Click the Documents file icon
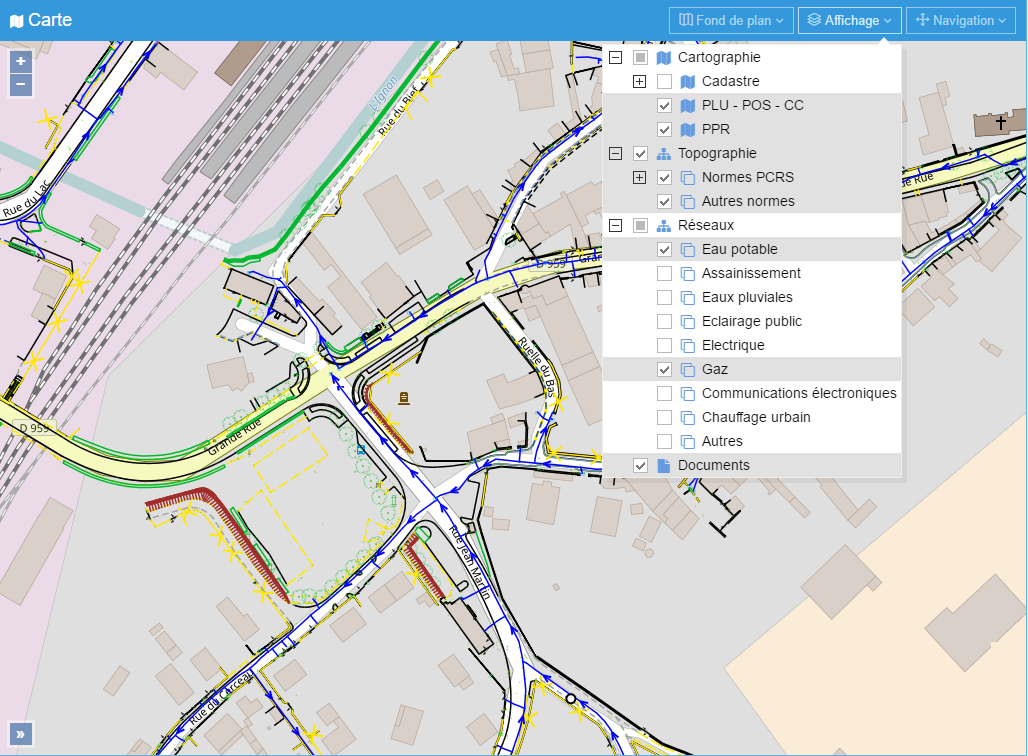1028x756 pixels. tap(664, 466)
